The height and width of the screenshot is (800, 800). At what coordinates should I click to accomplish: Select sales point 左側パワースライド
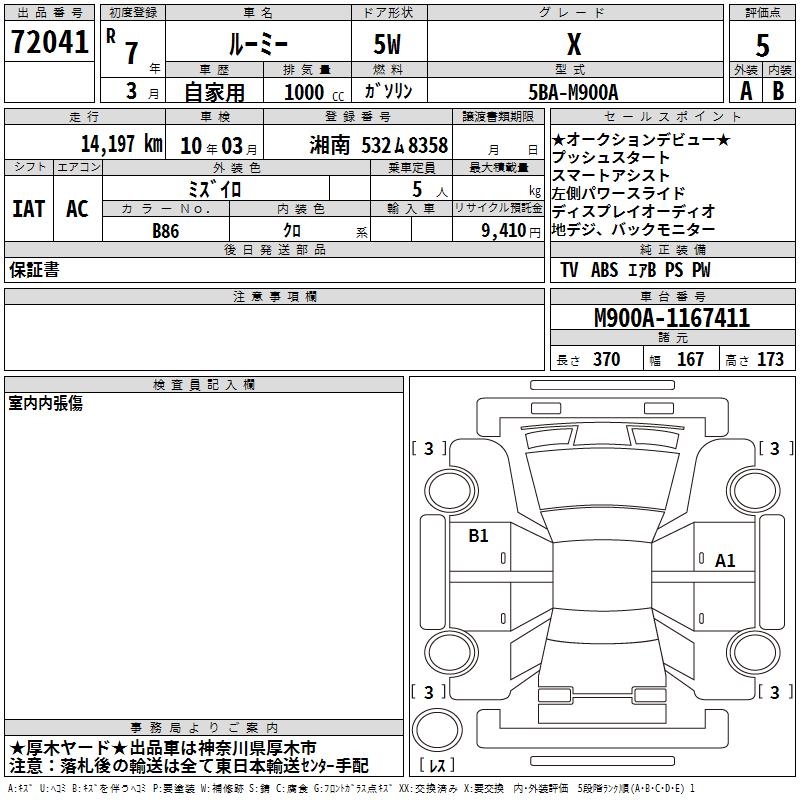coord(618,193)
